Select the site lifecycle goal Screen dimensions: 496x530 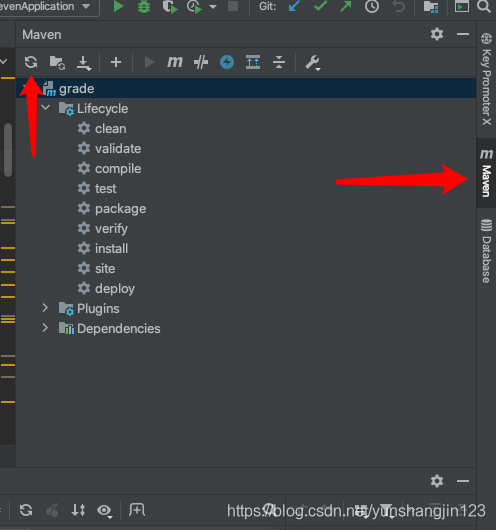[105, 269]
